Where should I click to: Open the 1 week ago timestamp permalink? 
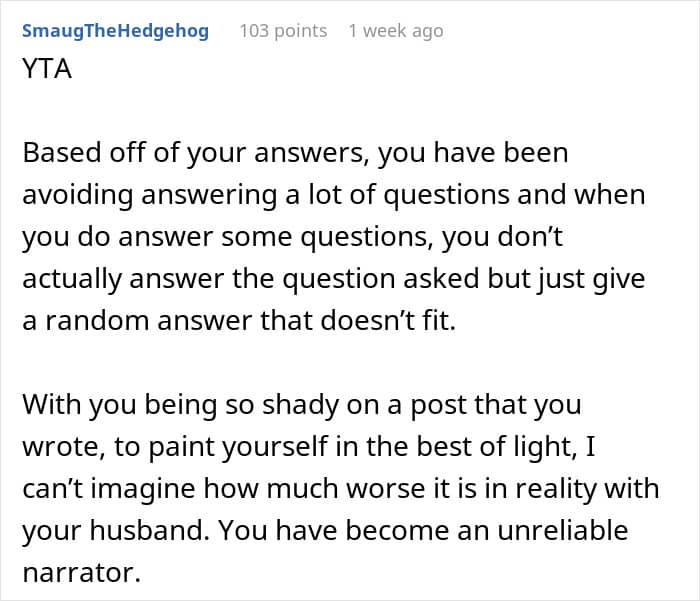396,31
